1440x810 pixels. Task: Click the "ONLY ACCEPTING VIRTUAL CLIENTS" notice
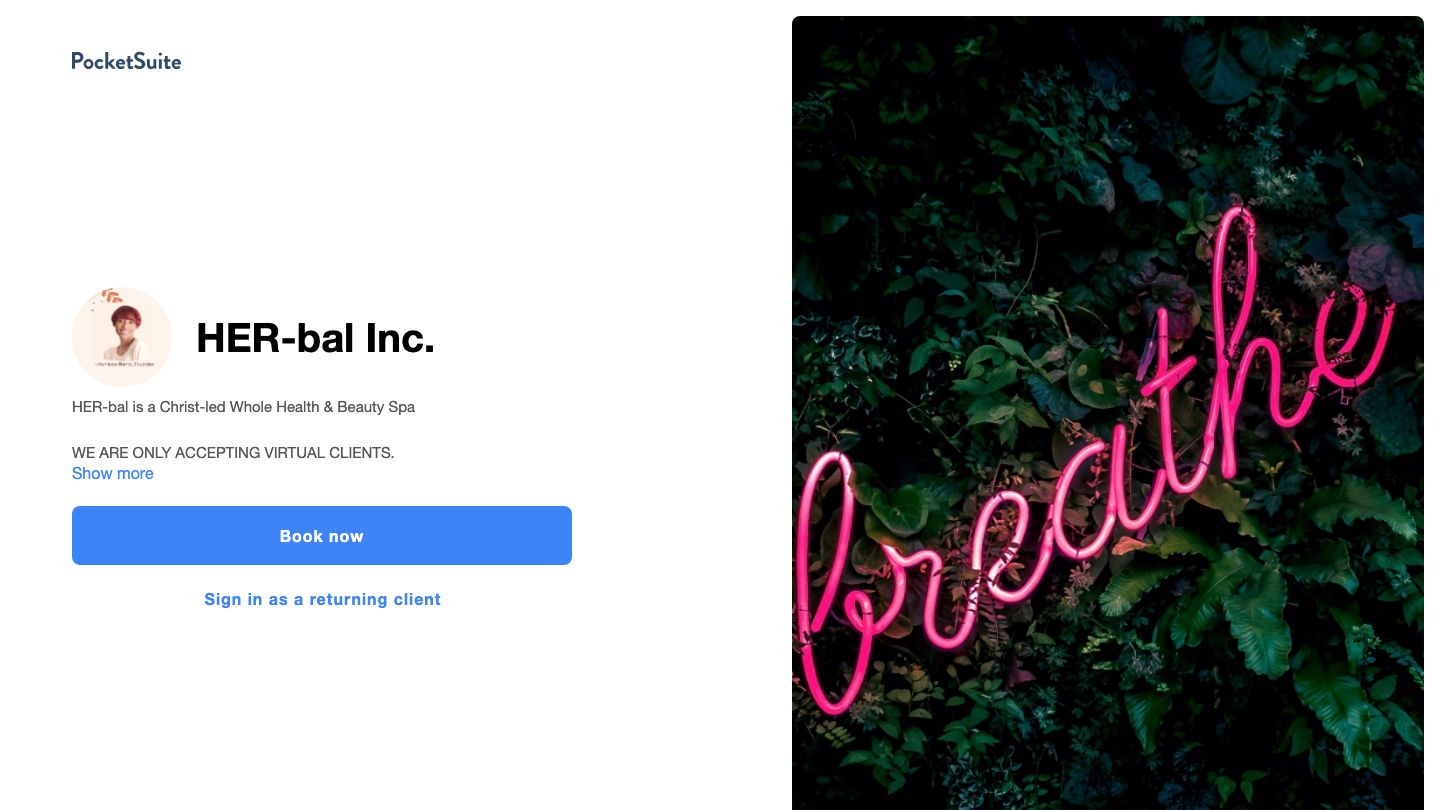coord(233,453)
